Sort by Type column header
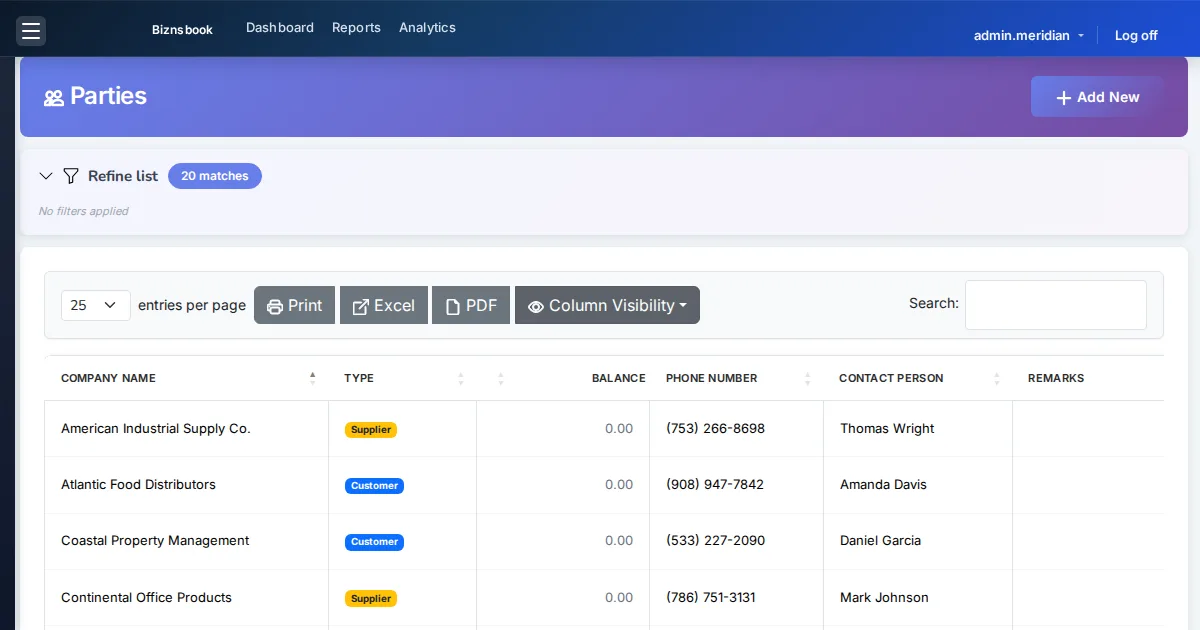1200x630 pixels. coord(403,378)
